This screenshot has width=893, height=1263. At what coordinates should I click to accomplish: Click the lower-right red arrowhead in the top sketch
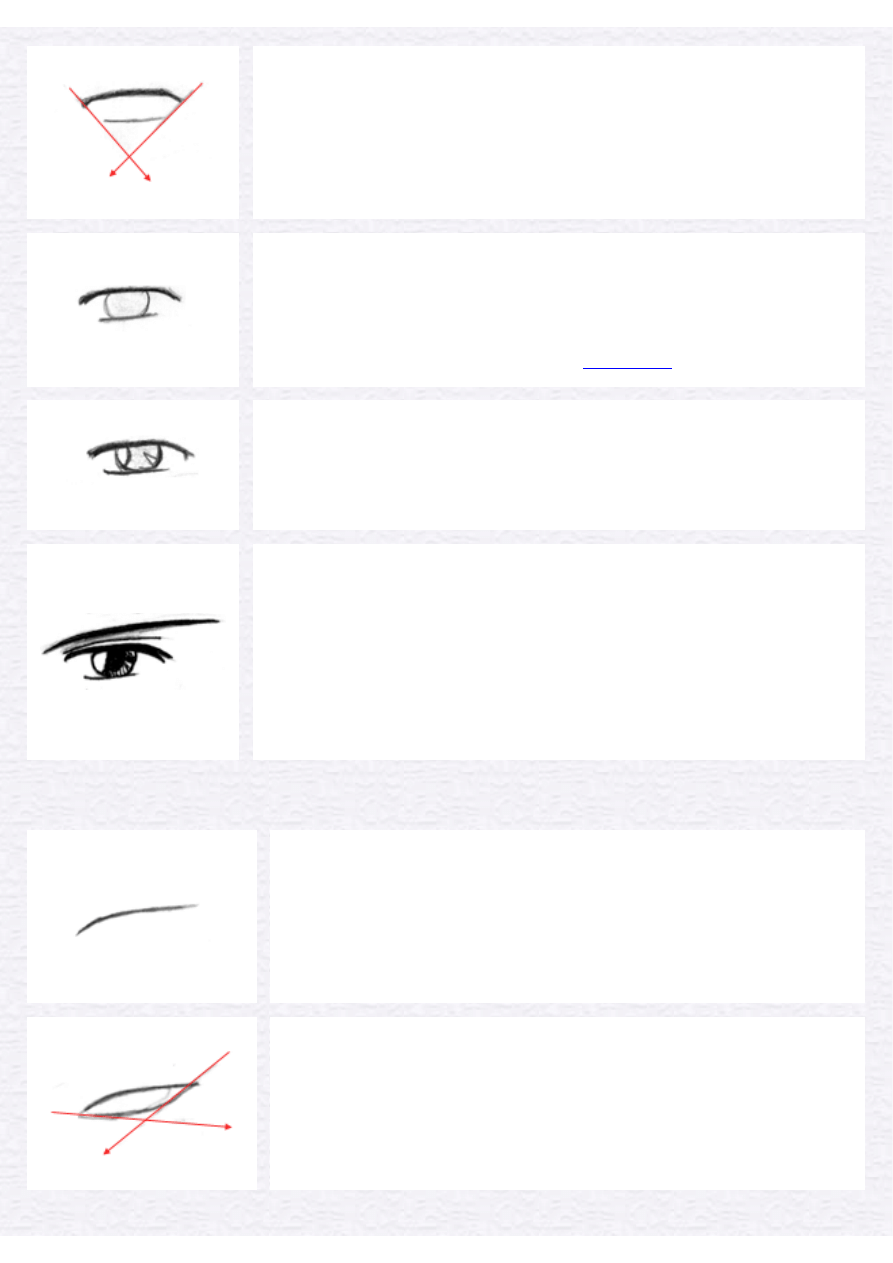(148, 177)
